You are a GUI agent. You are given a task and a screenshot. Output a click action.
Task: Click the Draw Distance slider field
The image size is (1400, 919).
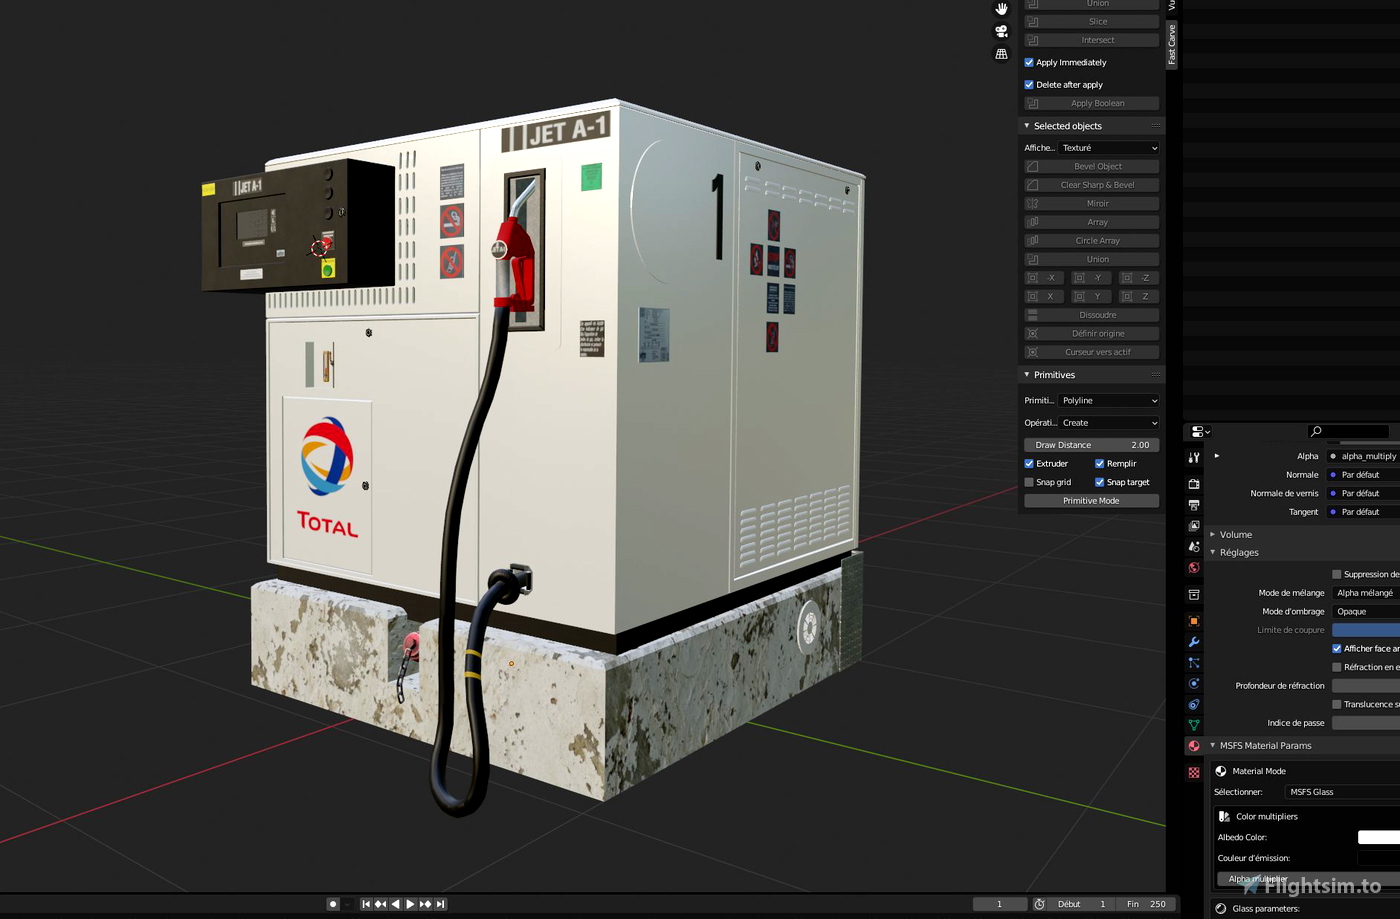(1092, 445)
